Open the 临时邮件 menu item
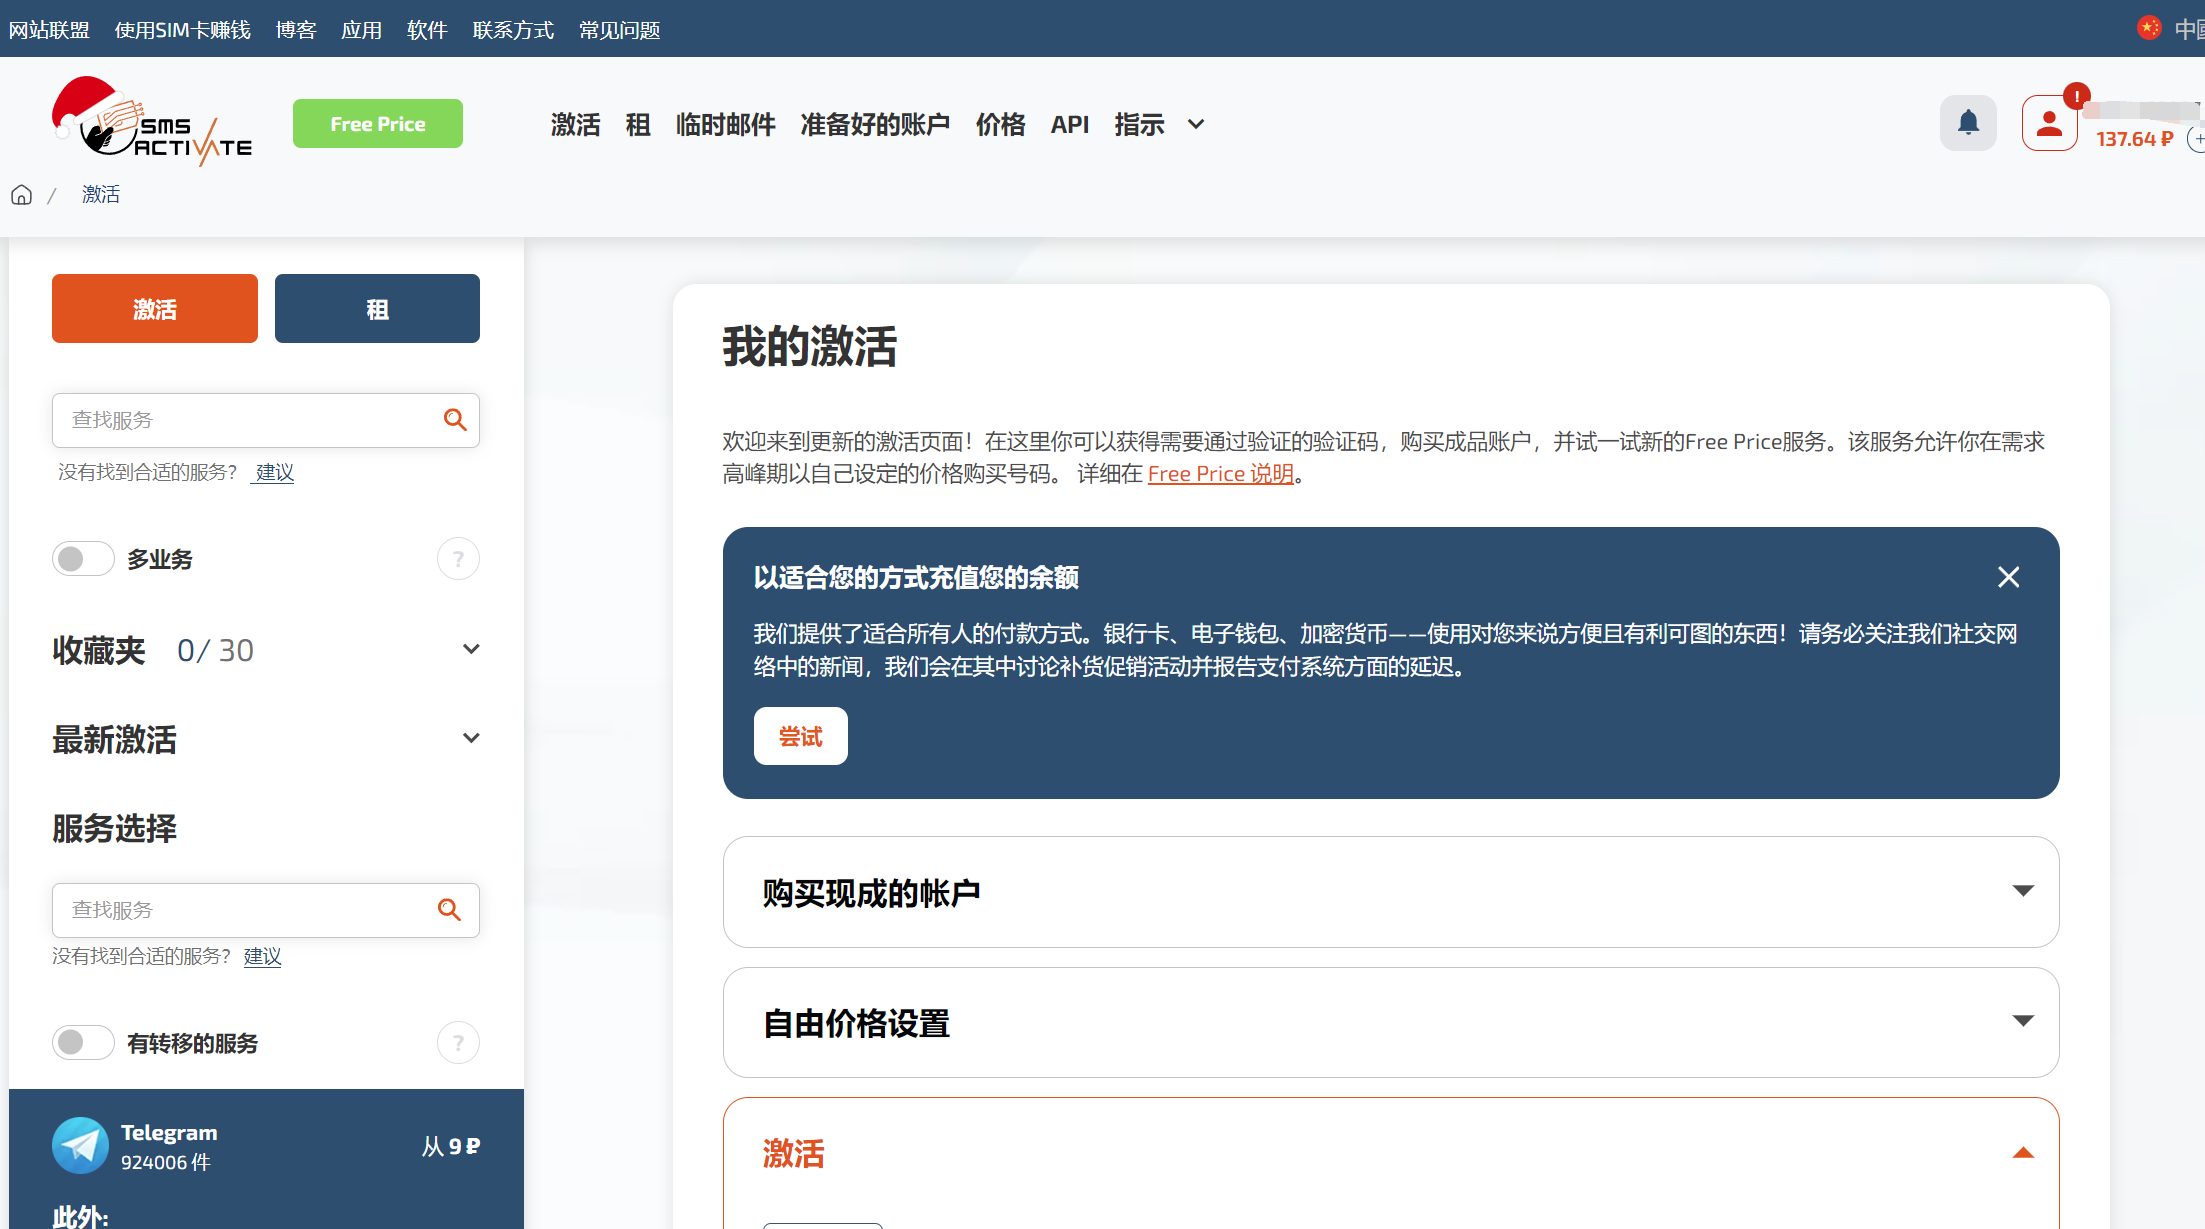 (725, 125)
